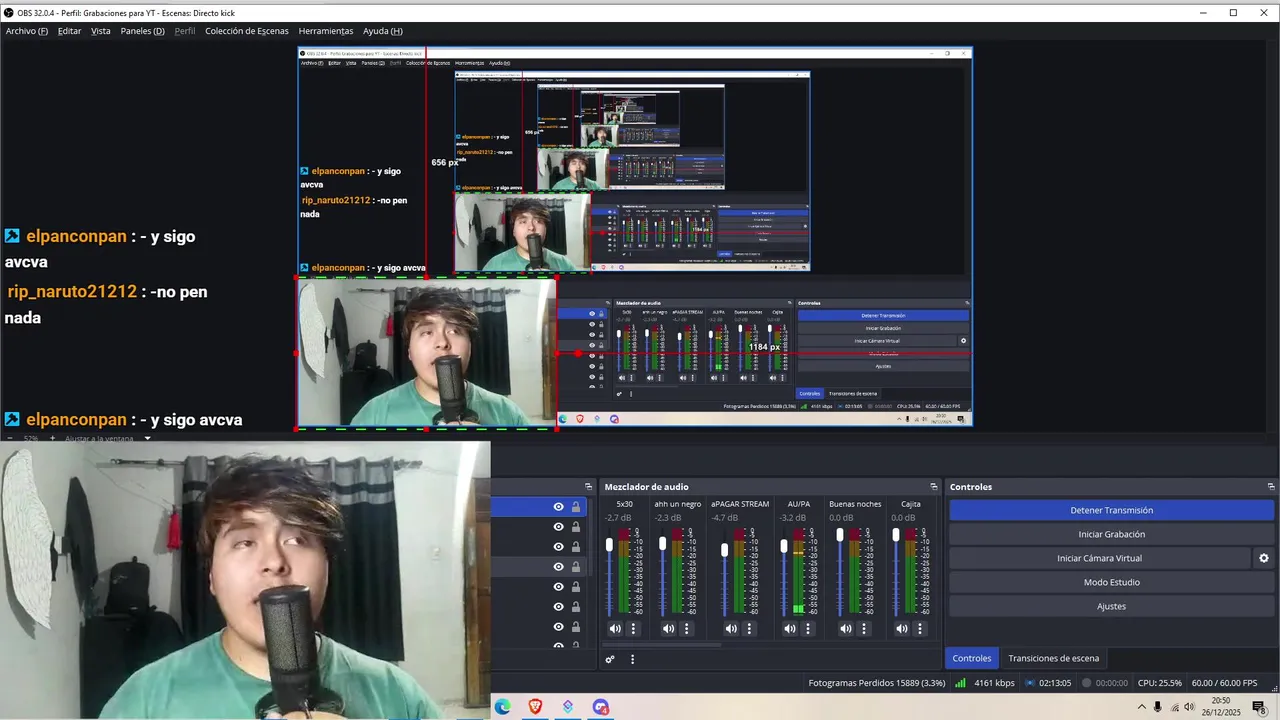Viewport: 1280px width, 720px height.
Task: Open the network icon in system tray
Action: tap(1173, 707)
